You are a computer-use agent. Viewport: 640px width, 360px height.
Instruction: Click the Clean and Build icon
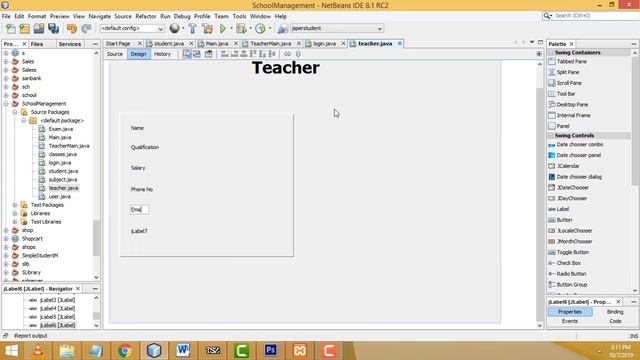(207, 28)
